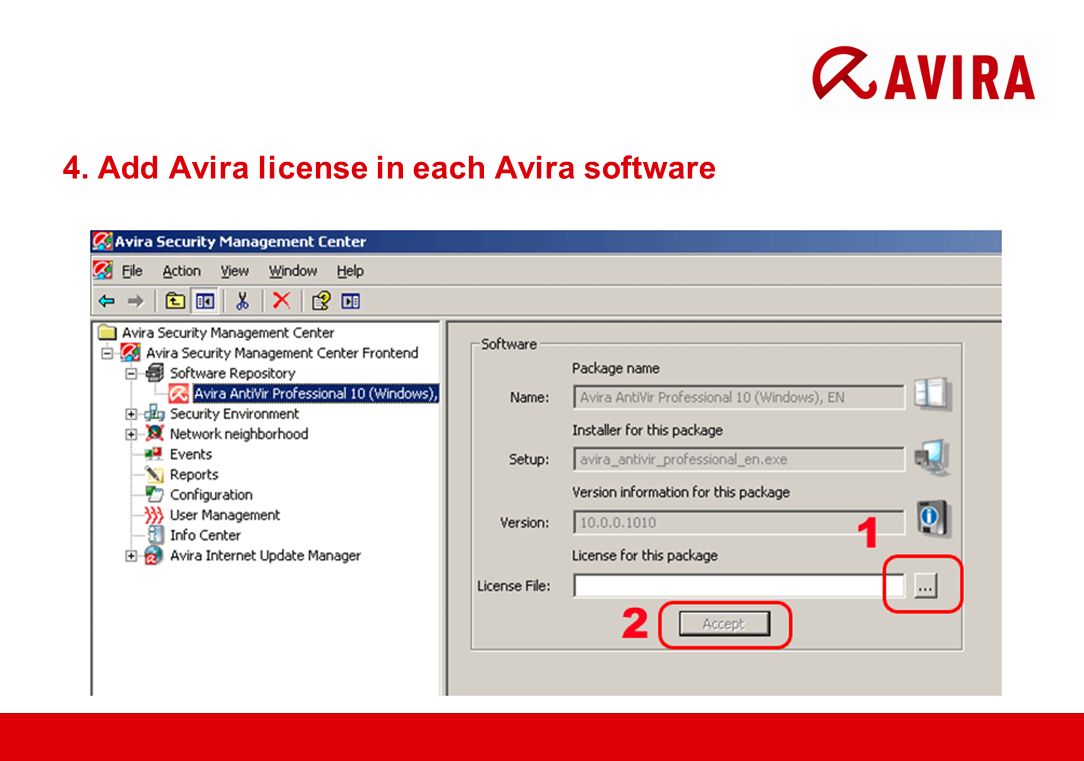Select Configuration label in tree
This screenshot has height=761, width=1084.
(x=211, y=495)
